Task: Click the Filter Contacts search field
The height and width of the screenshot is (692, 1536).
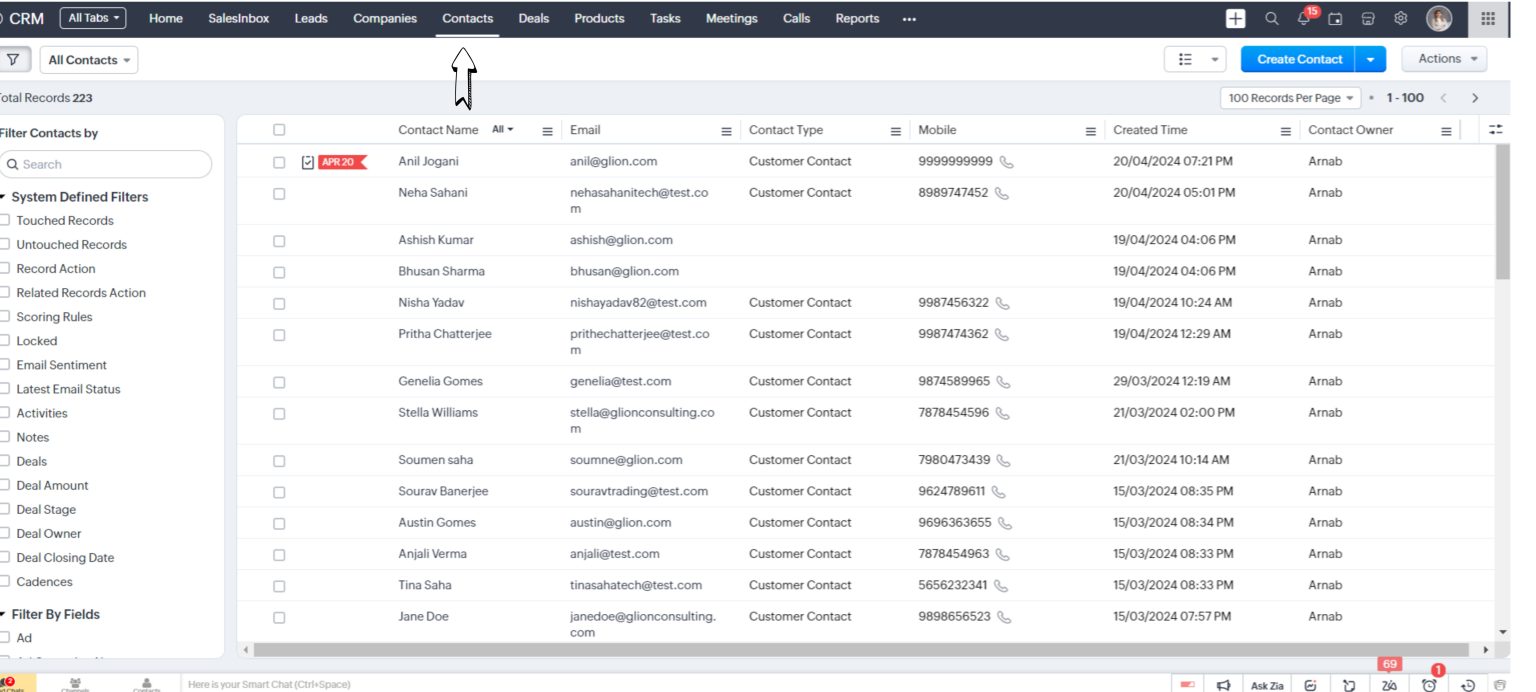Action: pyautogui.click(x=106, y=164)
